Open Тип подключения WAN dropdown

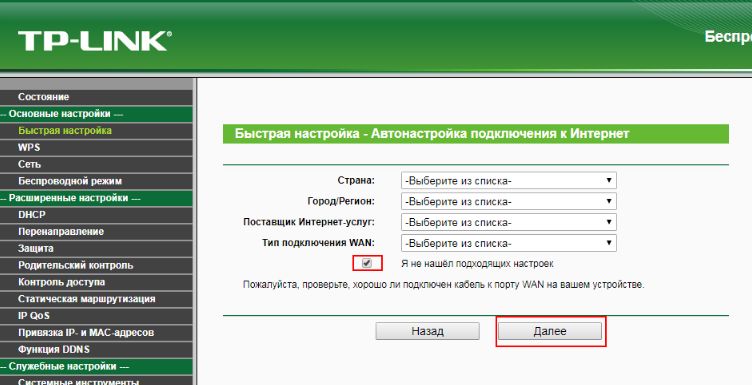coord(508,243)
